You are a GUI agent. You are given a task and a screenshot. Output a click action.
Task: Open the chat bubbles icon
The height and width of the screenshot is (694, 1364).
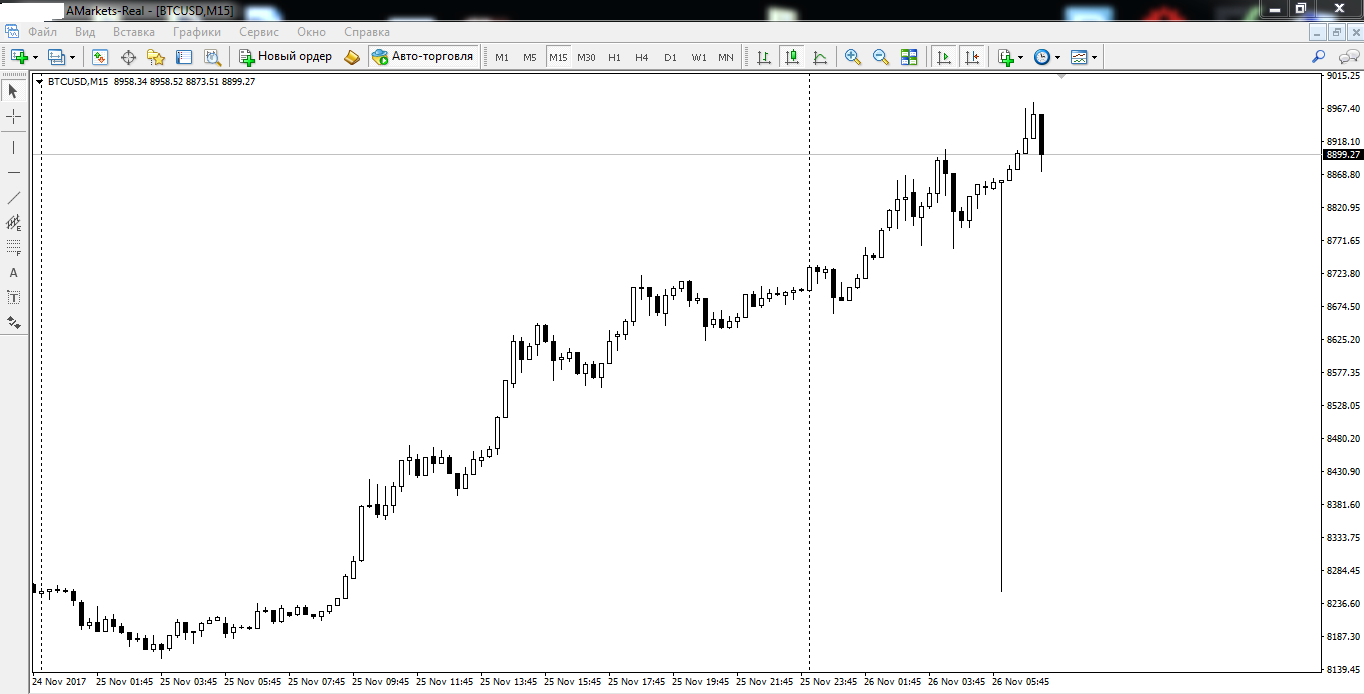click(1347, 57)
